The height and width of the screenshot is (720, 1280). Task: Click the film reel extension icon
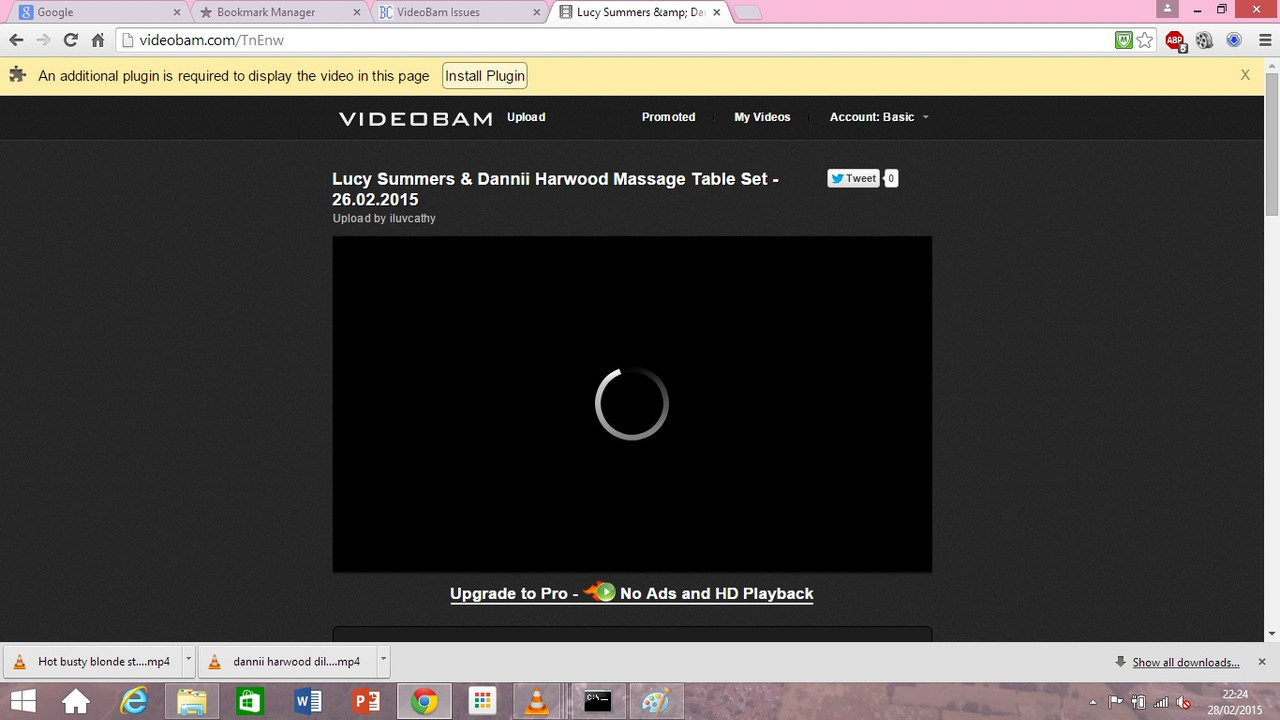point(1204,40)
